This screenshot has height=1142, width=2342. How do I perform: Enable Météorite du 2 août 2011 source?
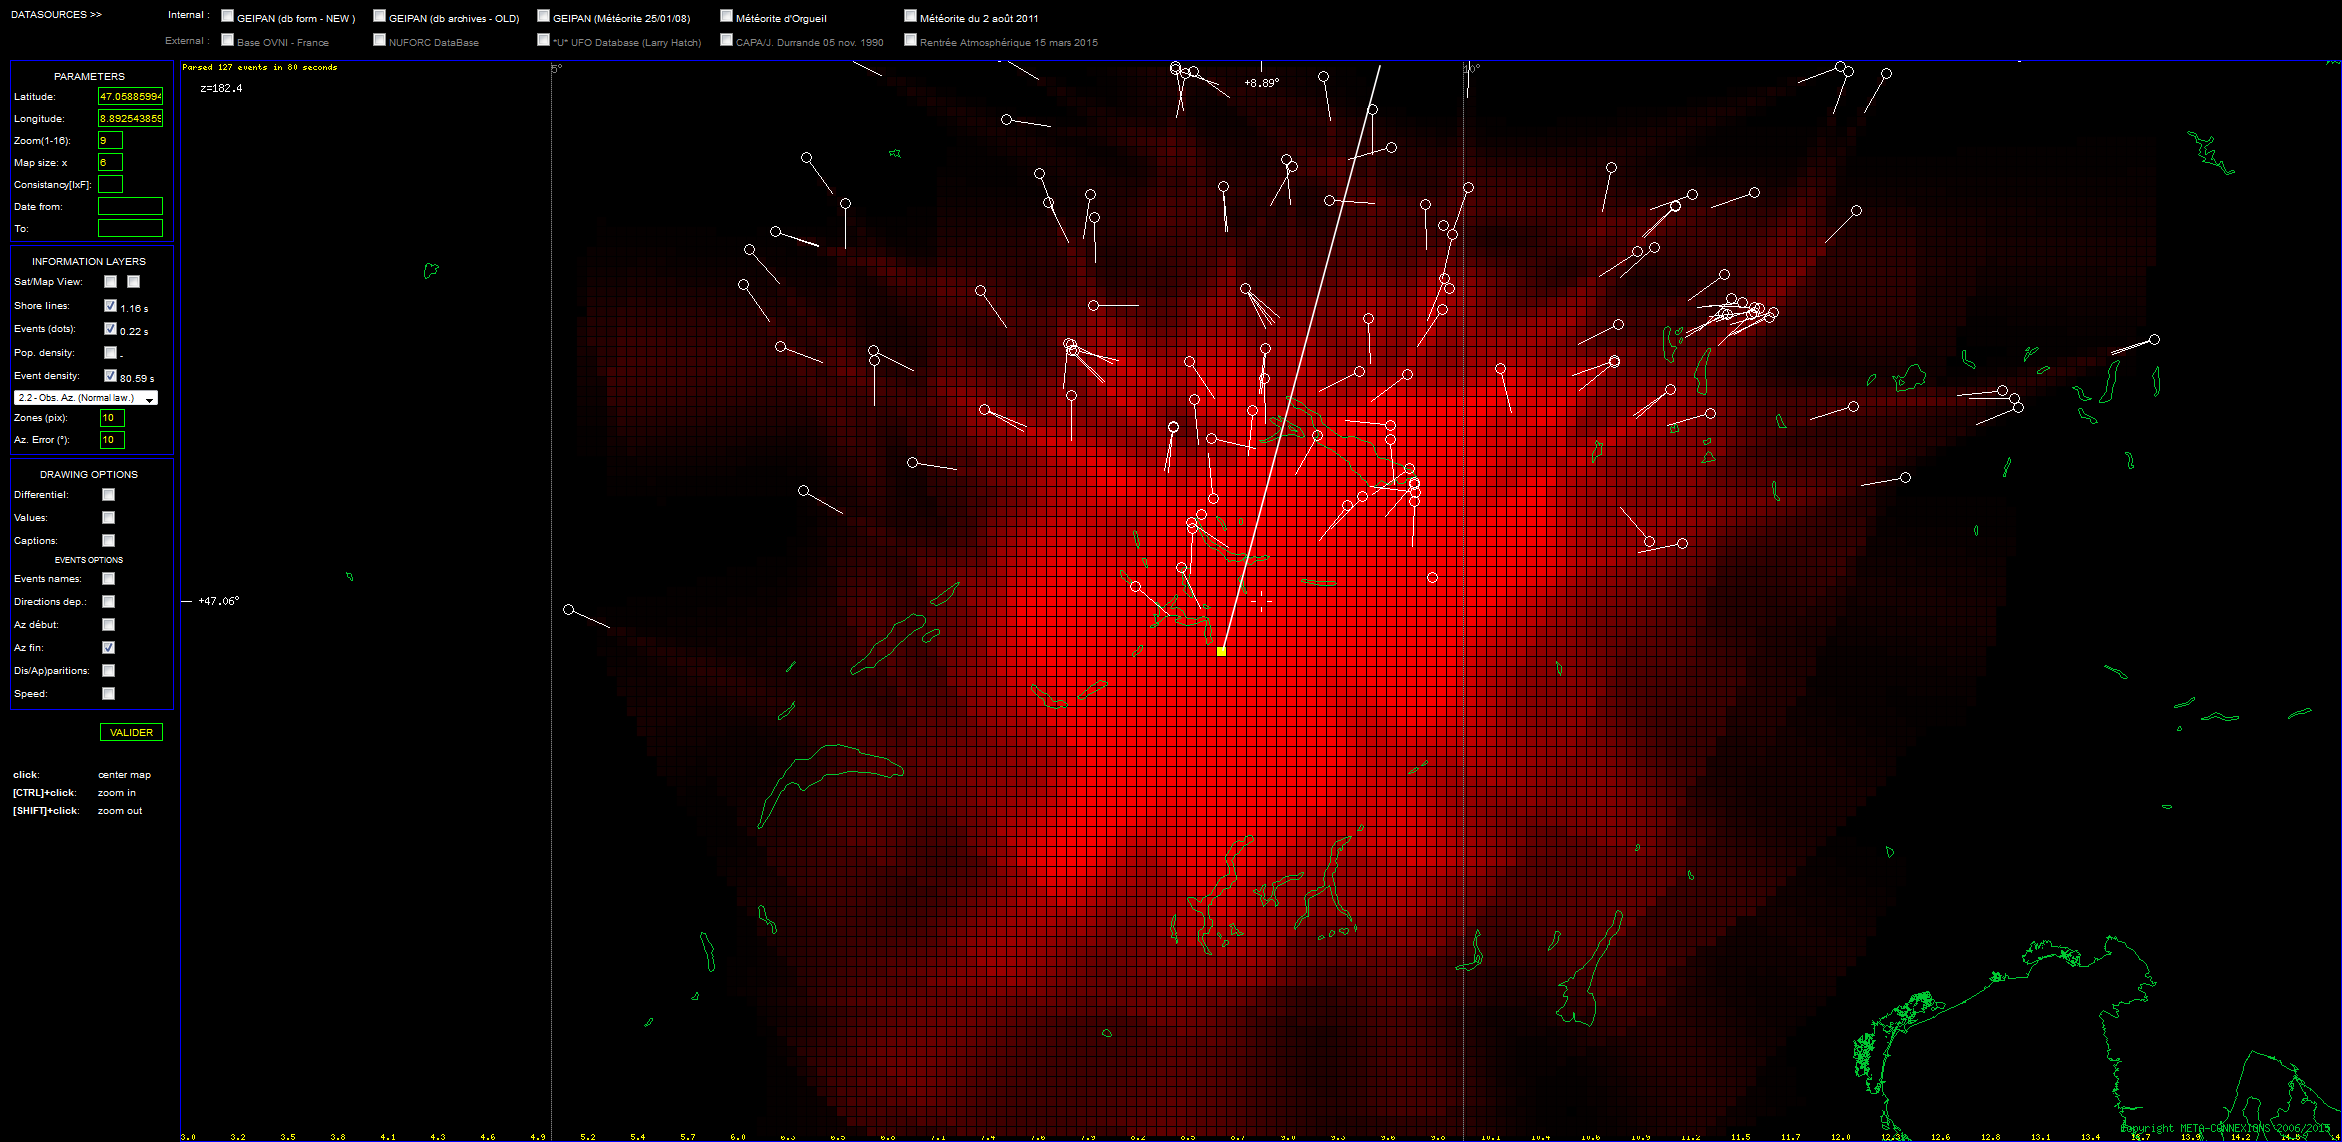[x=911, y=16]
